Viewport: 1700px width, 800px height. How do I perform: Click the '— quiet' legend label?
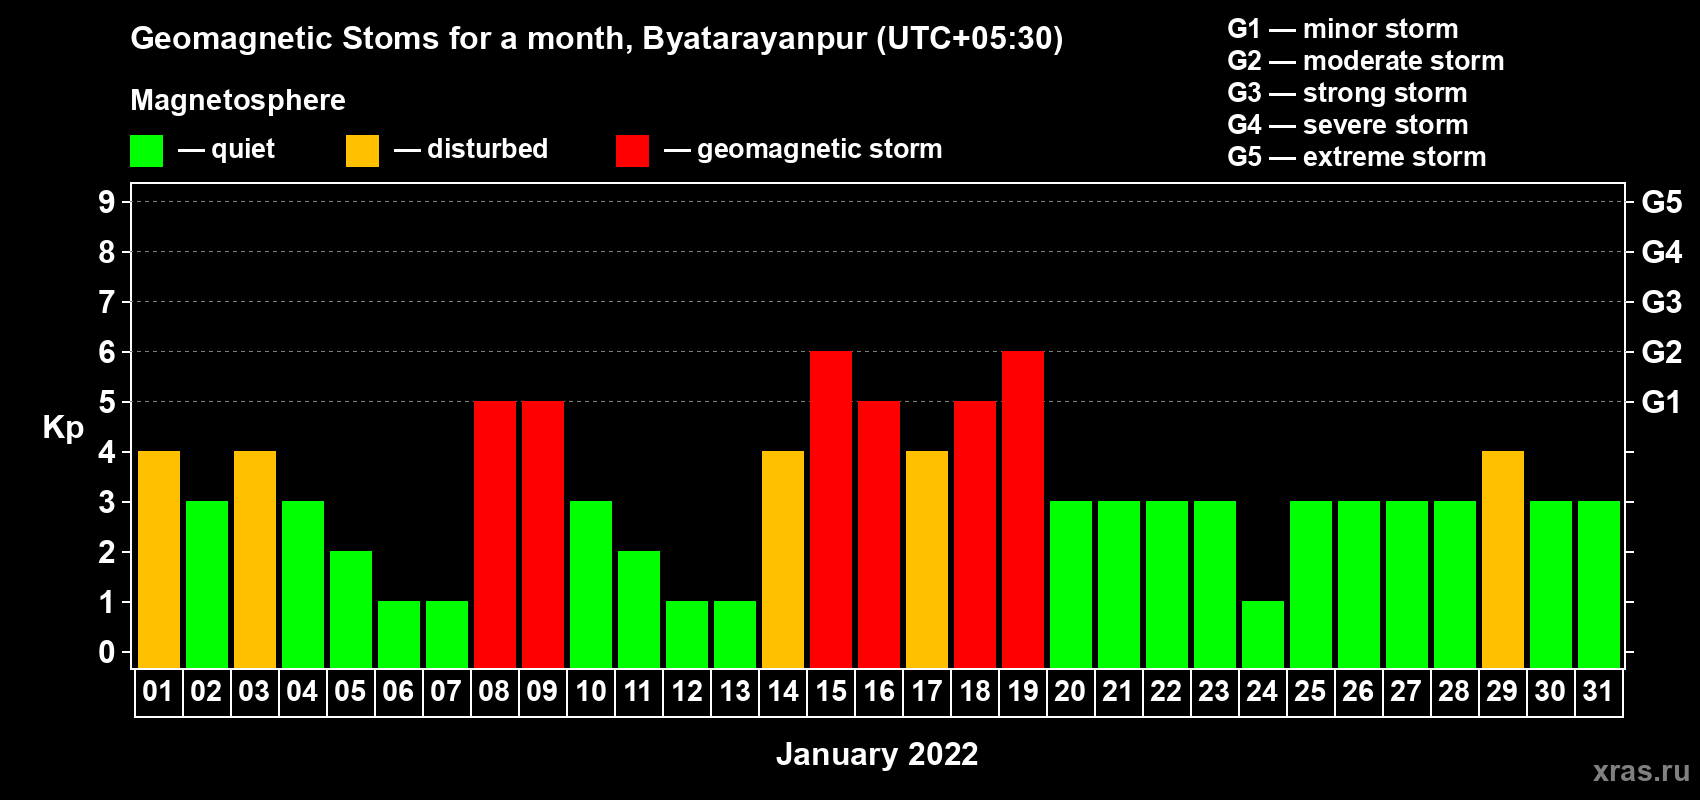point(226,149)
